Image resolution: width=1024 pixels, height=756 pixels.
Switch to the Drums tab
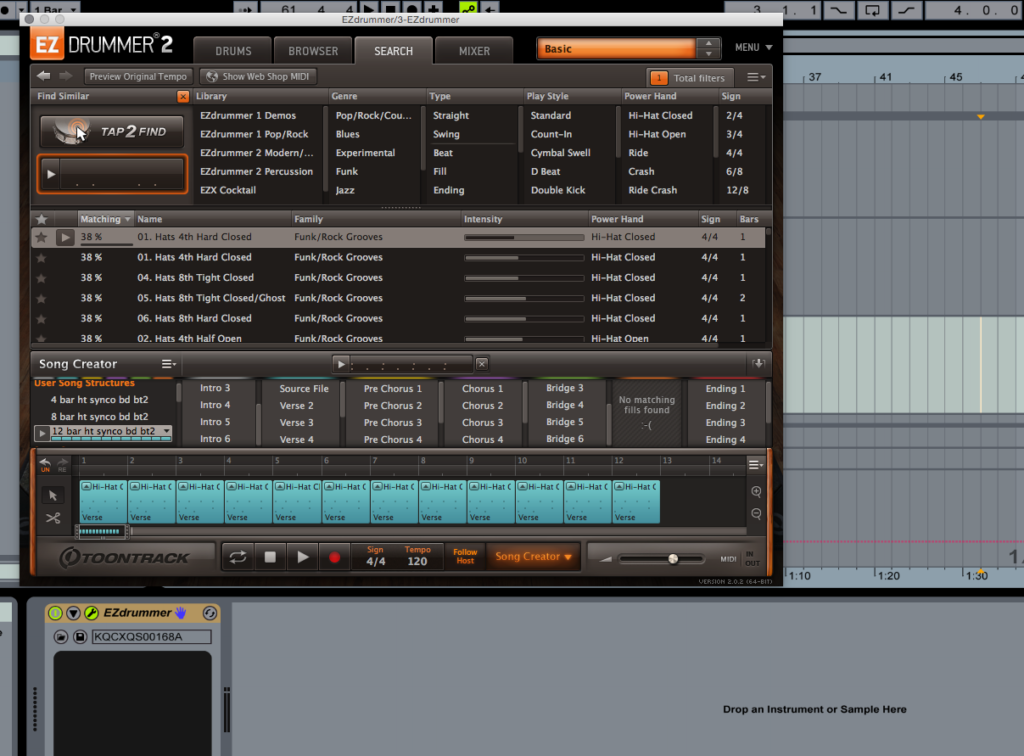click(x=233, y=51)
